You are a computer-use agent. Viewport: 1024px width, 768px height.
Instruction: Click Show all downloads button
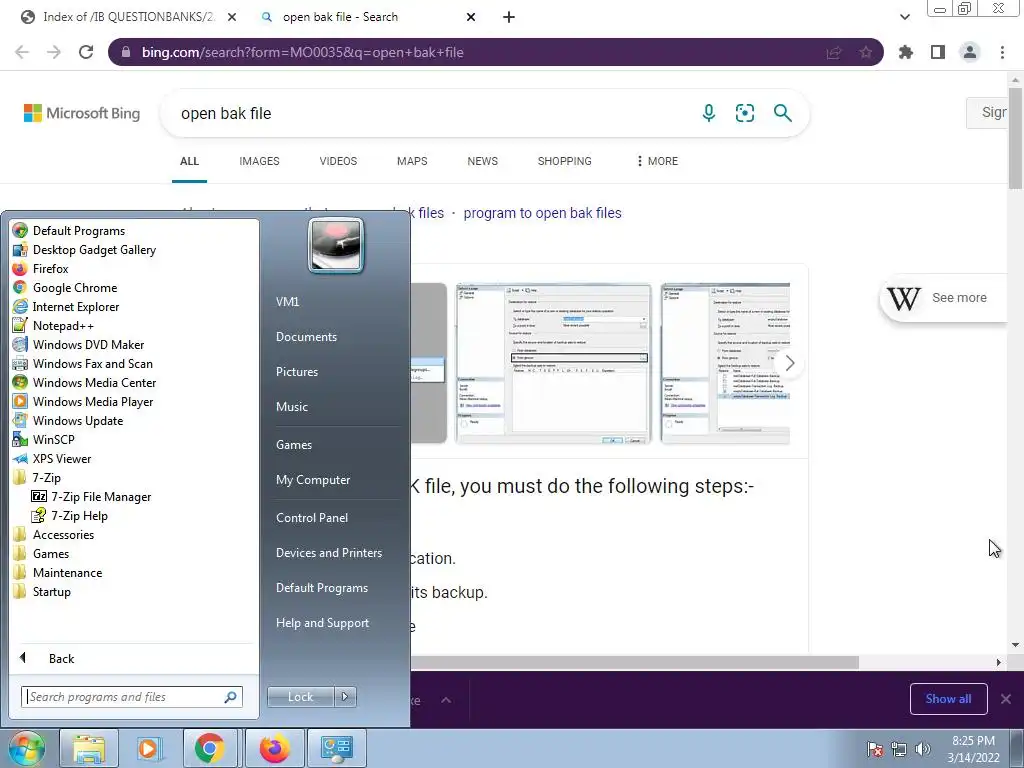point(948,699)
